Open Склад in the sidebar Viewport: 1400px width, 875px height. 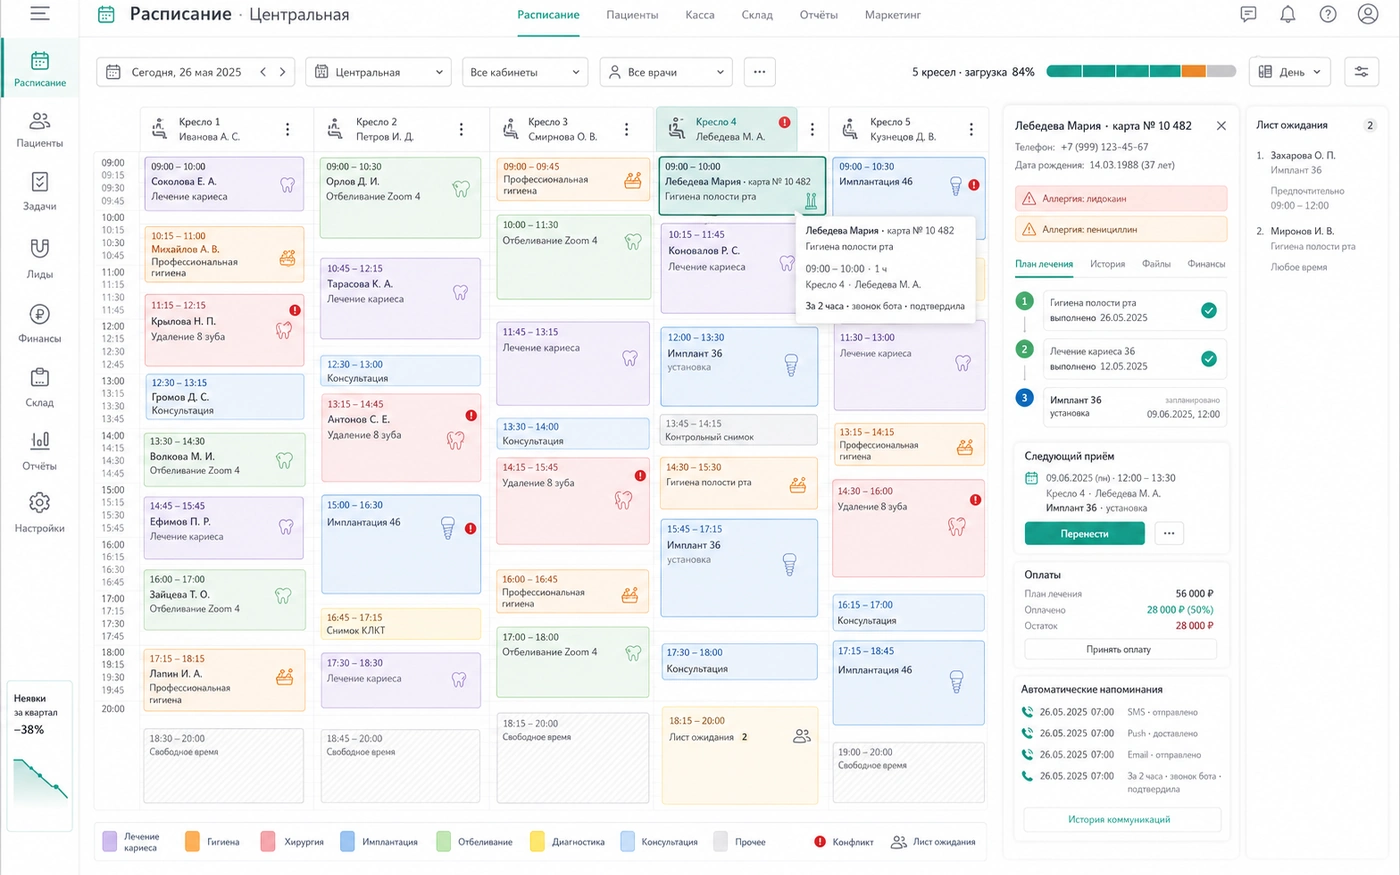pyautogui.click(x=40, y=388)
